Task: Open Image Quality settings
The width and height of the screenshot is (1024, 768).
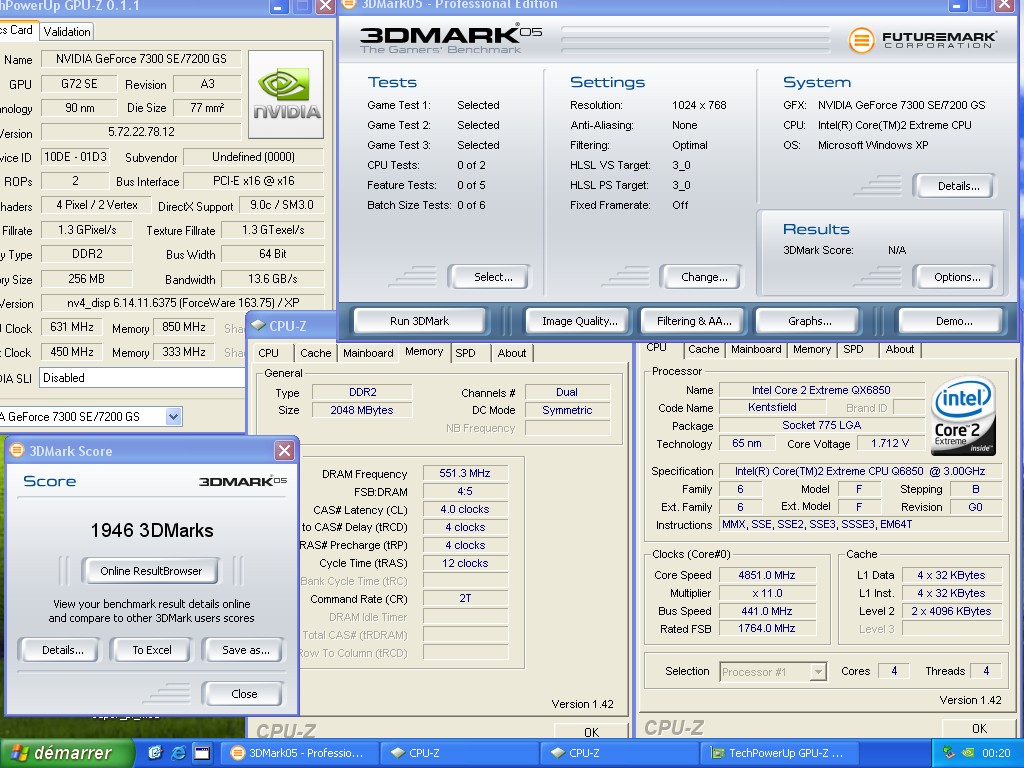Action: pos(579,321)
